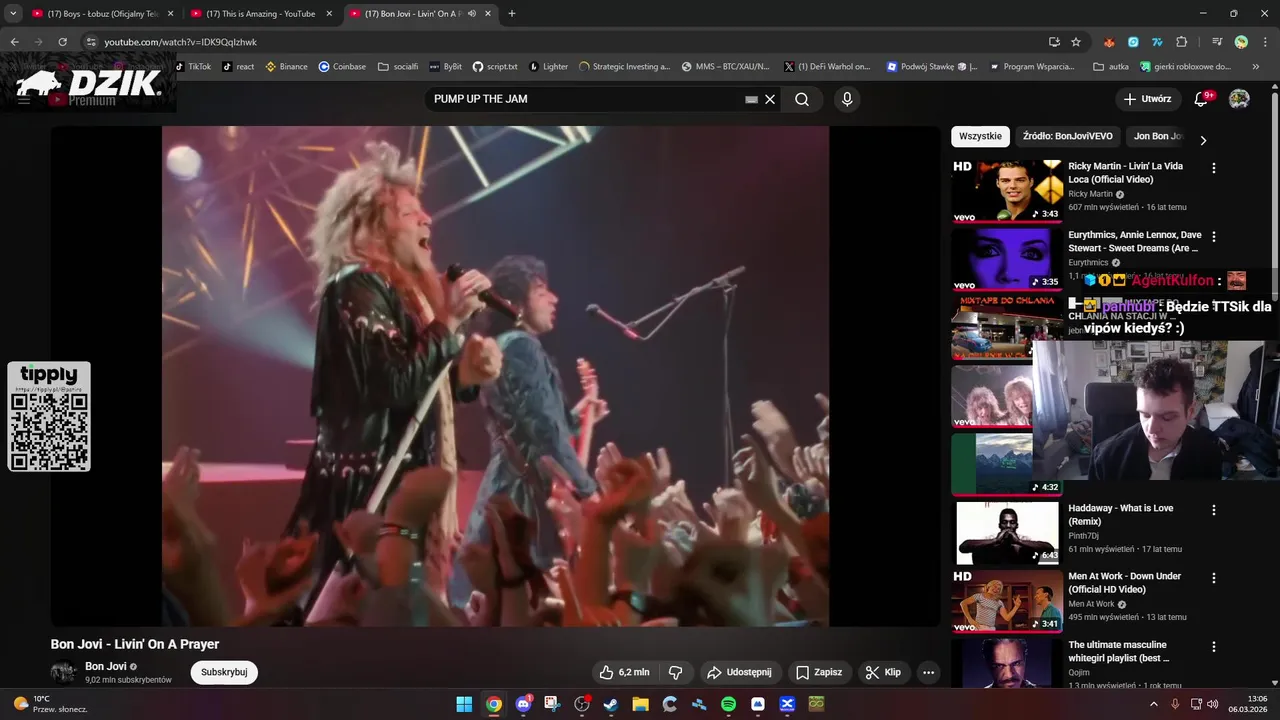
Task: Select the Jon Bon Jovi chip
Action: pos(1157,136)
